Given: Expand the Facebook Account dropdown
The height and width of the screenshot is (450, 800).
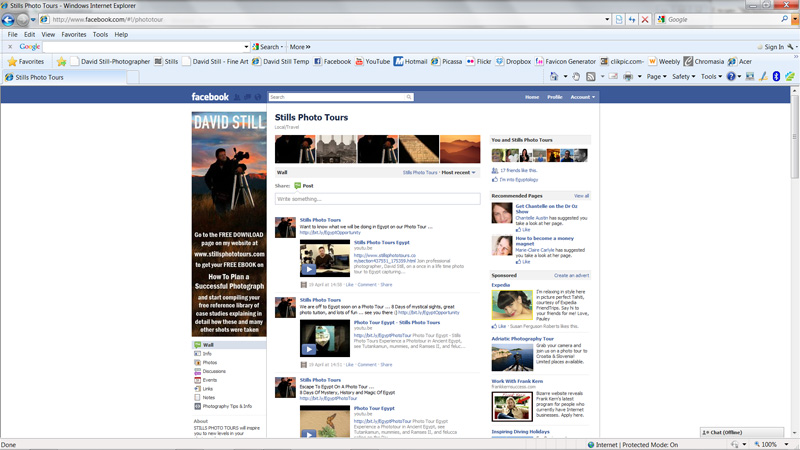Looking at the screenshot, I should click(582, 97).
